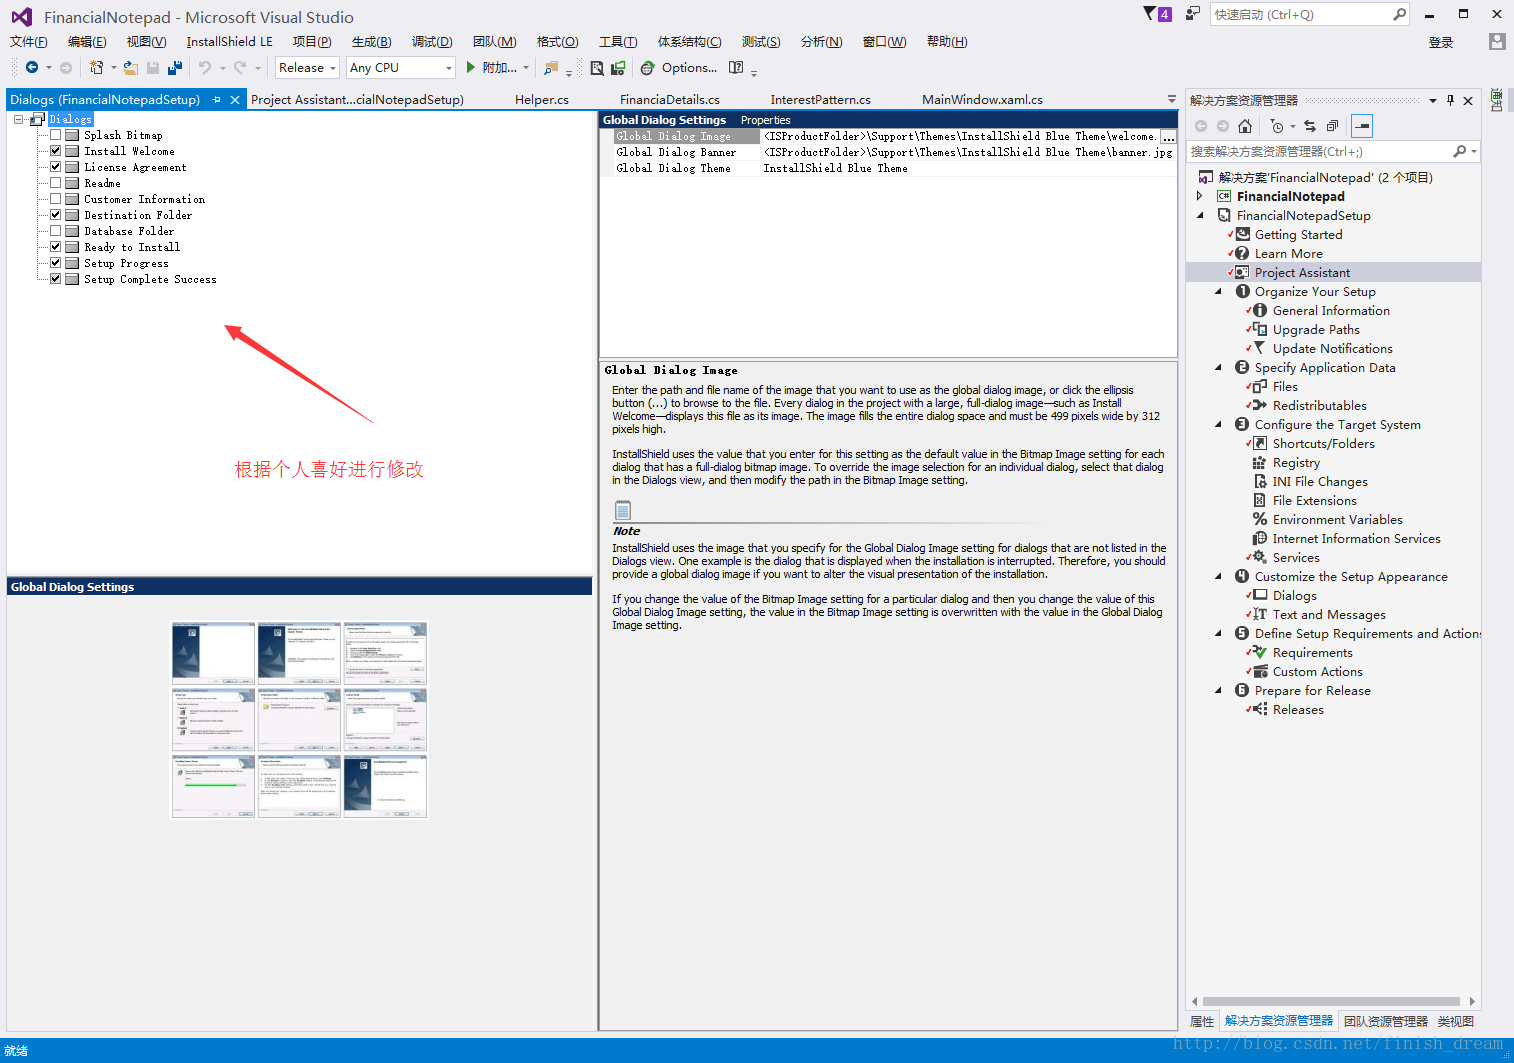Click the send feedback icon
The height and width of the screenshot is (1063, 1514).
click(x=1192, y=14)
